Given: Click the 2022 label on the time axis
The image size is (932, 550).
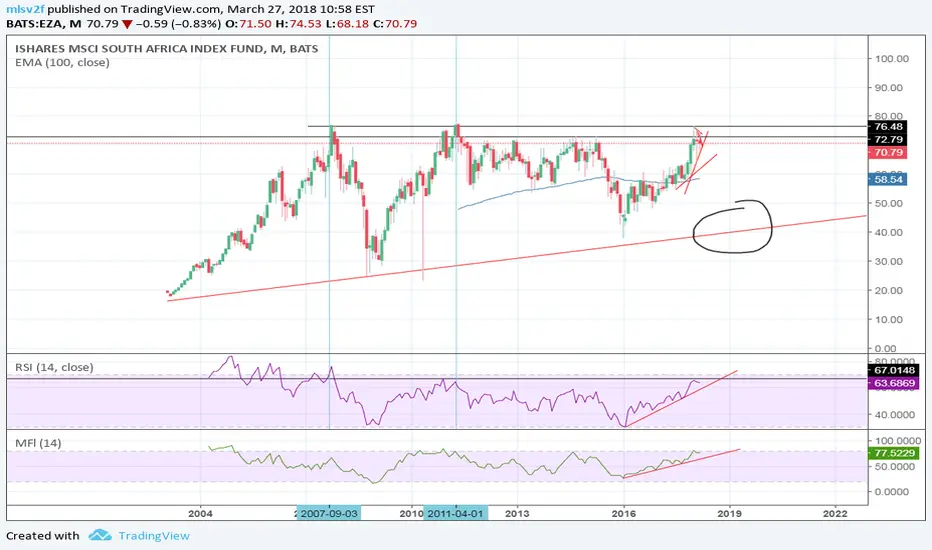Looking at the screenshot, I should 835,513.
